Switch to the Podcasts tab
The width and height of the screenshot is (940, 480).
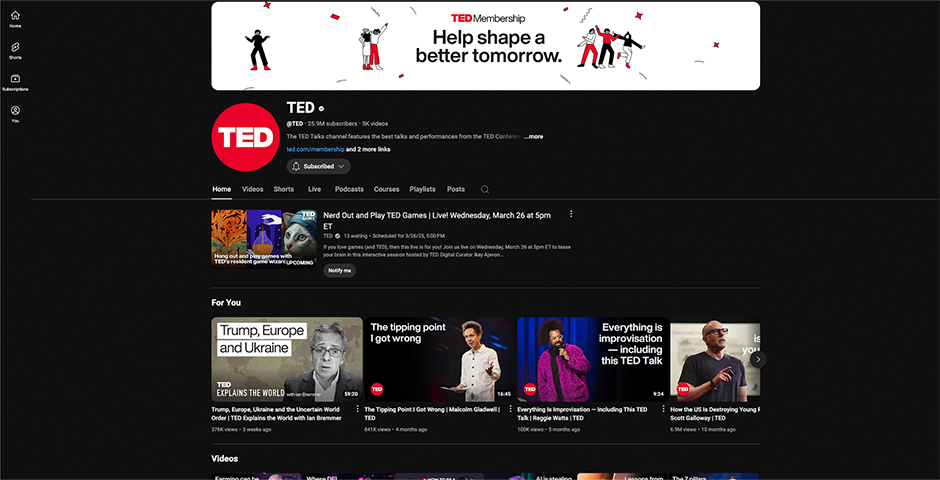(349, 189)
